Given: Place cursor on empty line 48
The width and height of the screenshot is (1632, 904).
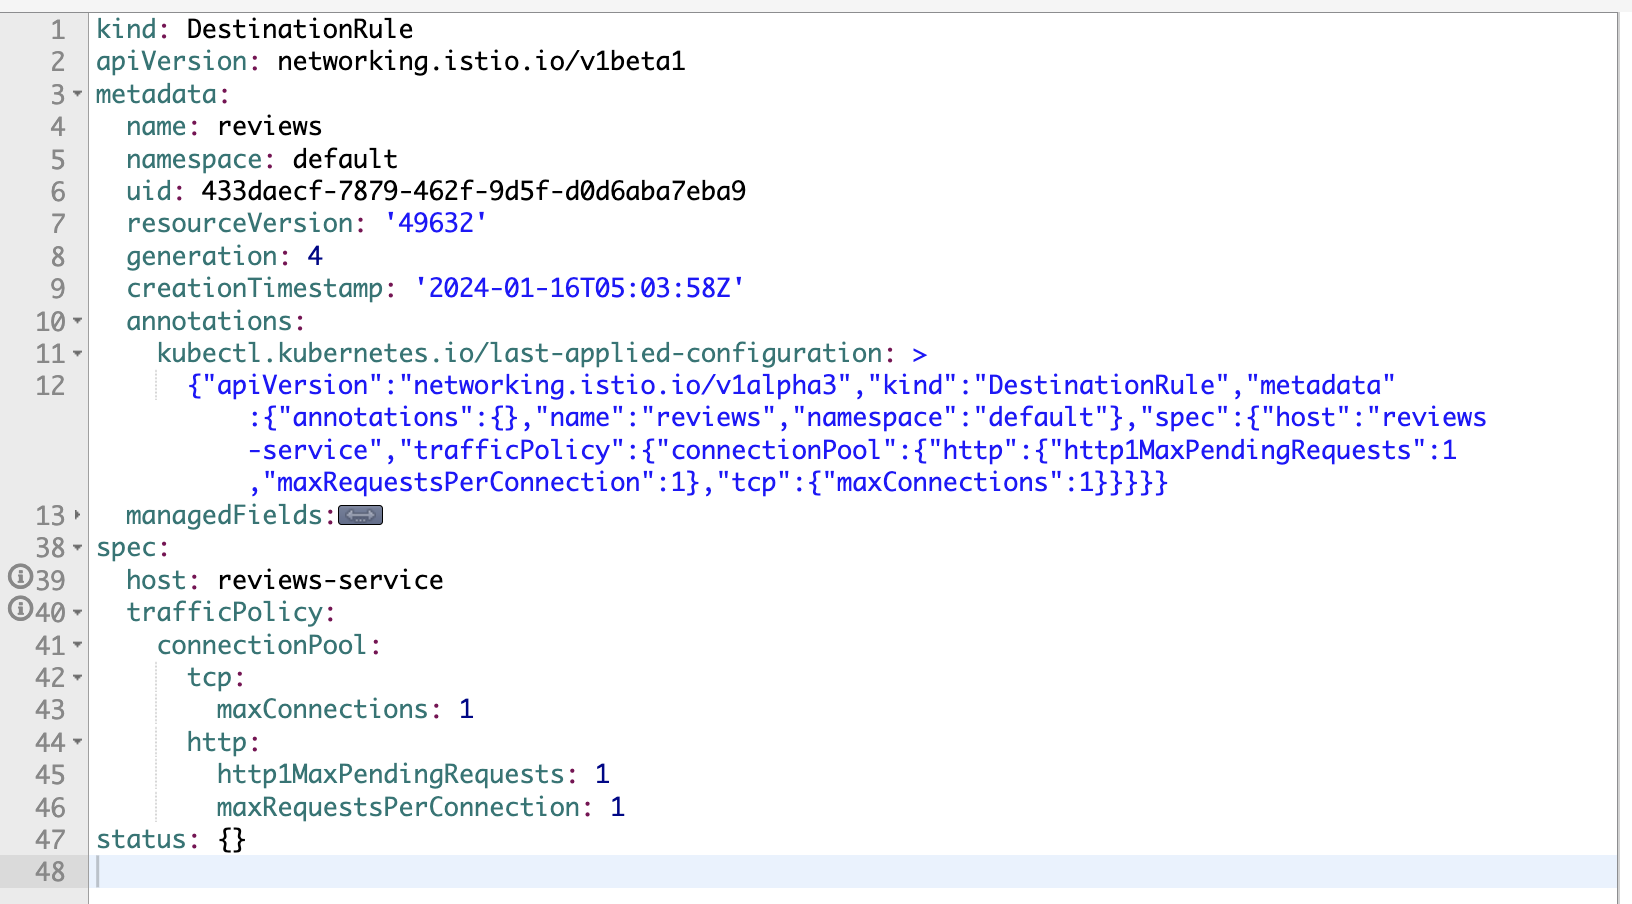Looking at the screenshot, I should (x=852, y=871).
